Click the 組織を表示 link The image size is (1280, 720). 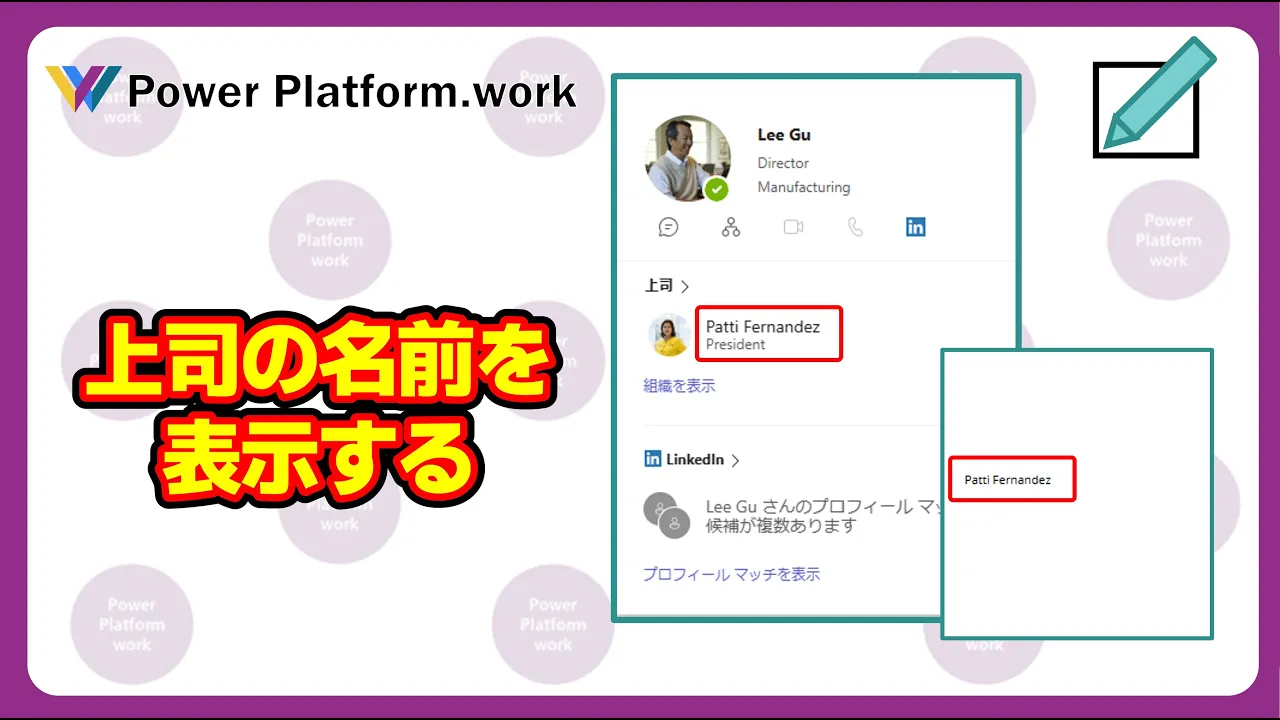[679, 385]
